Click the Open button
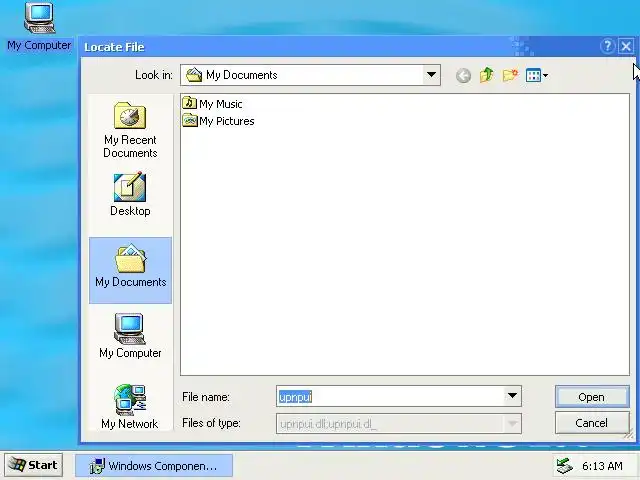This screenshot has height=480, width=640. coord(592,397)
